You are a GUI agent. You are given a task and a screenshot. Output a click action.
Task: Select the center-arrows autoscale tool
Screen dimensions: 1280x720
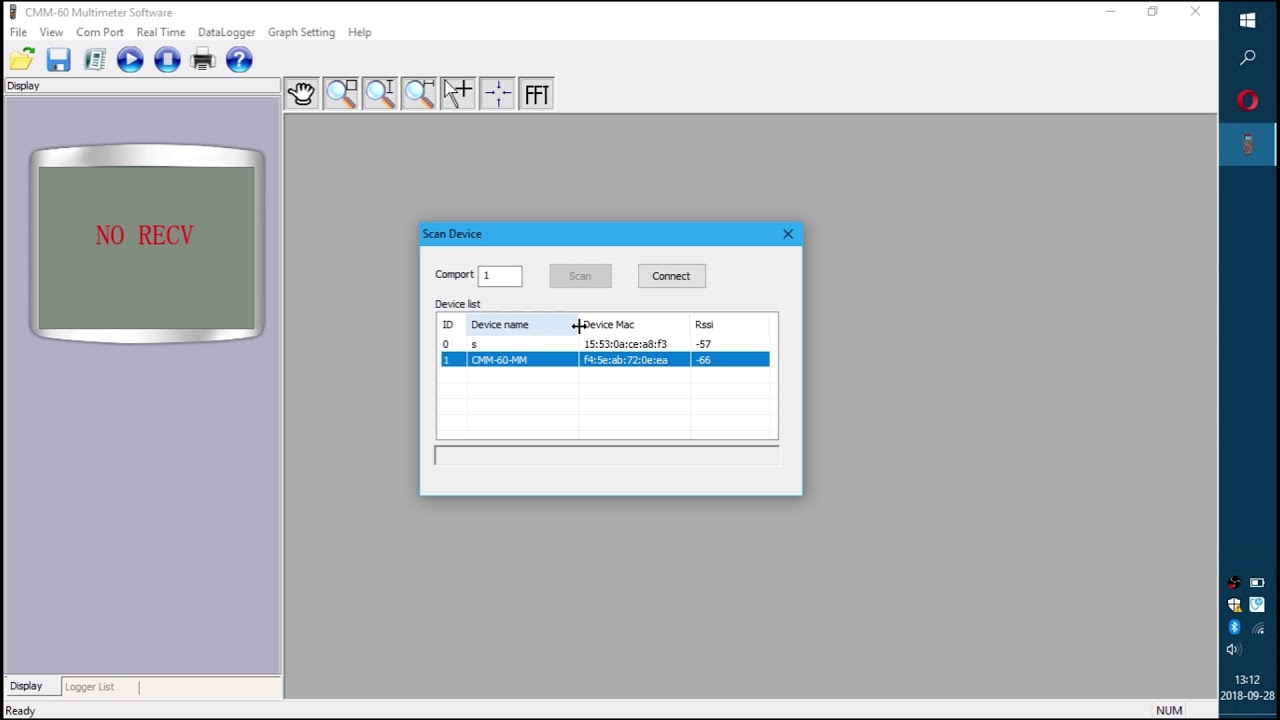point(497,94)
